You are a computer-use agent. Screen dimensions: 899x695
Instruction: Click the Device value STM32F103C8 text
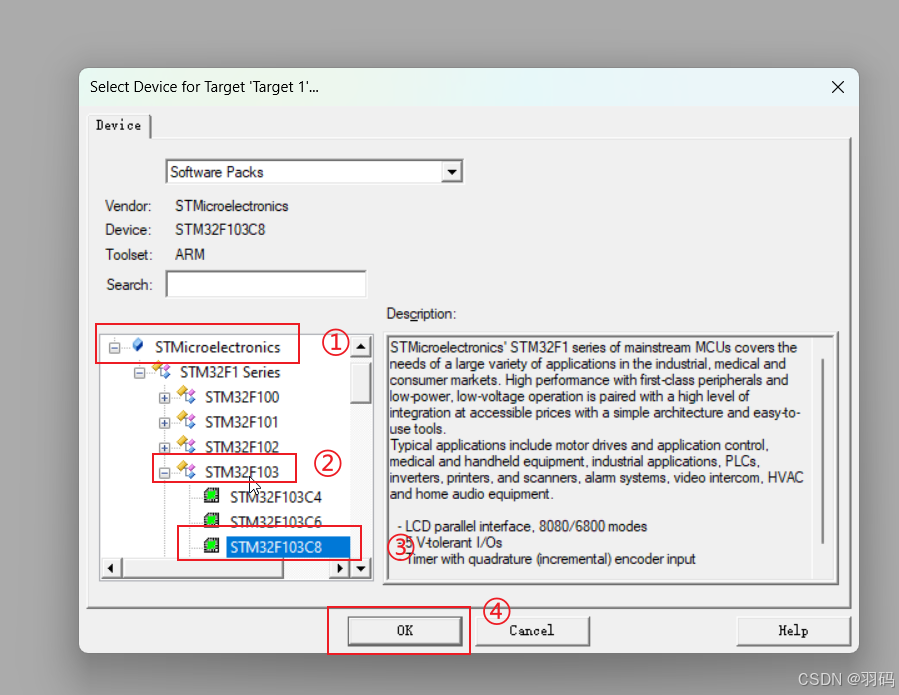click(x=220, y=230)
